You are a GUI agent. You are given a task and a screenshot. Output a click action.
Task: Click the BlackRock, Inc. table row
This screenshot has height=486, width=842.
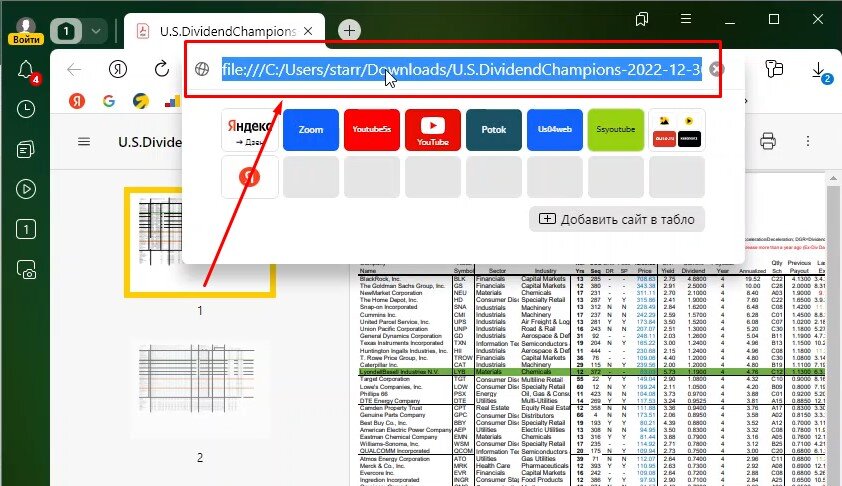[591, 279]
